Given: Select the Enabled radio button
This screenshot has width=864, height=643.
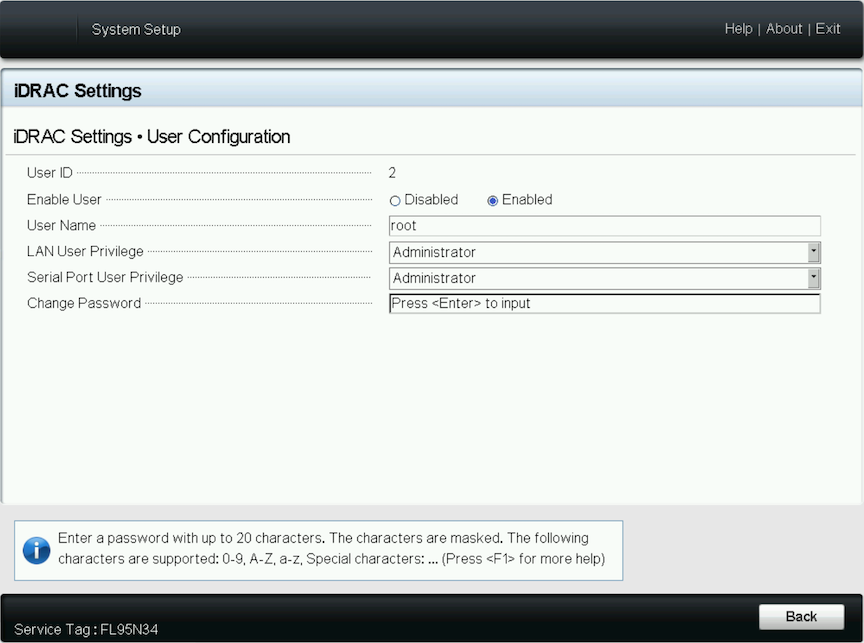Looking at the screenshot, I should pyautogui.click(x=493, y=201).
